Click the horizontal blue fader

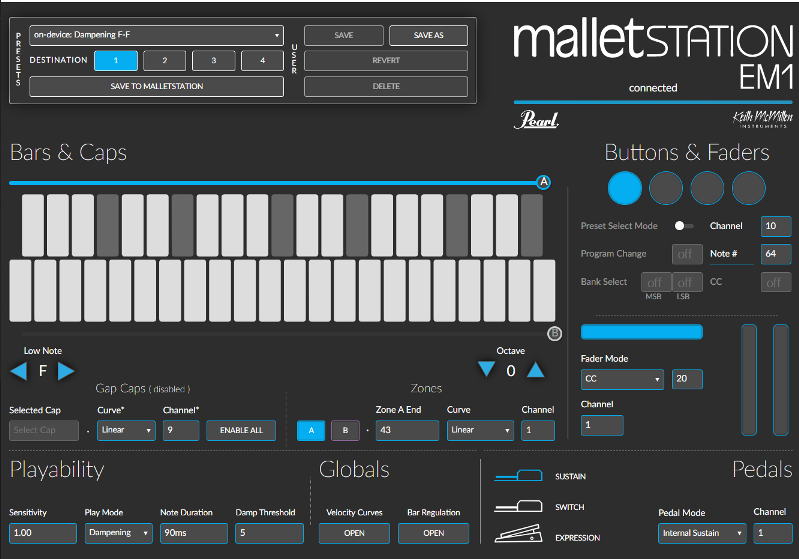pos(642,332)
